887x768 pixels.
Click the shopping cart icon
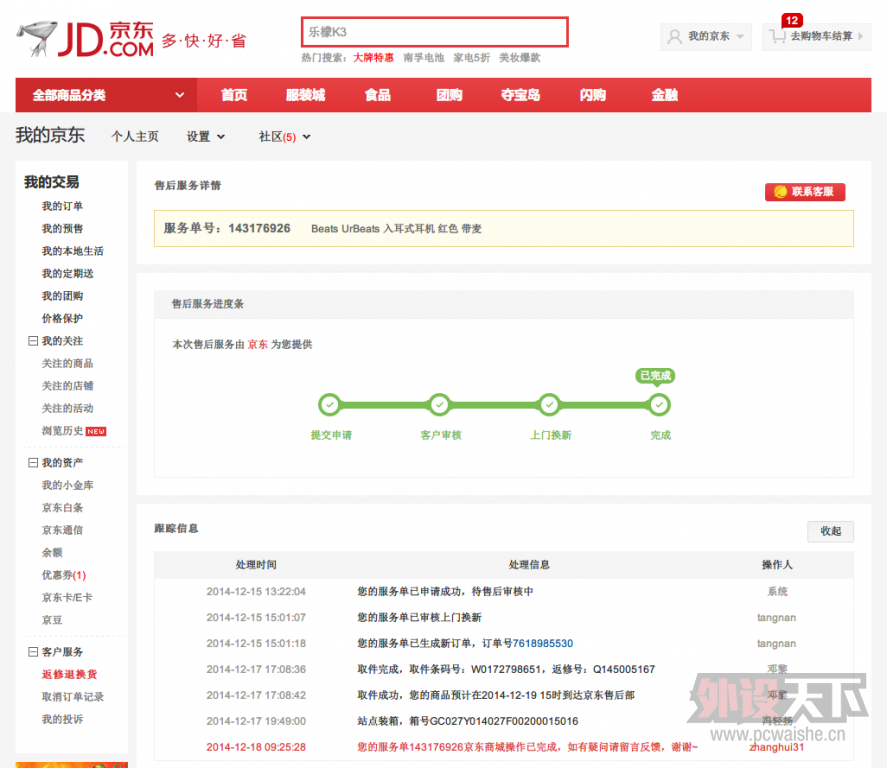click(x=778, y=36)
